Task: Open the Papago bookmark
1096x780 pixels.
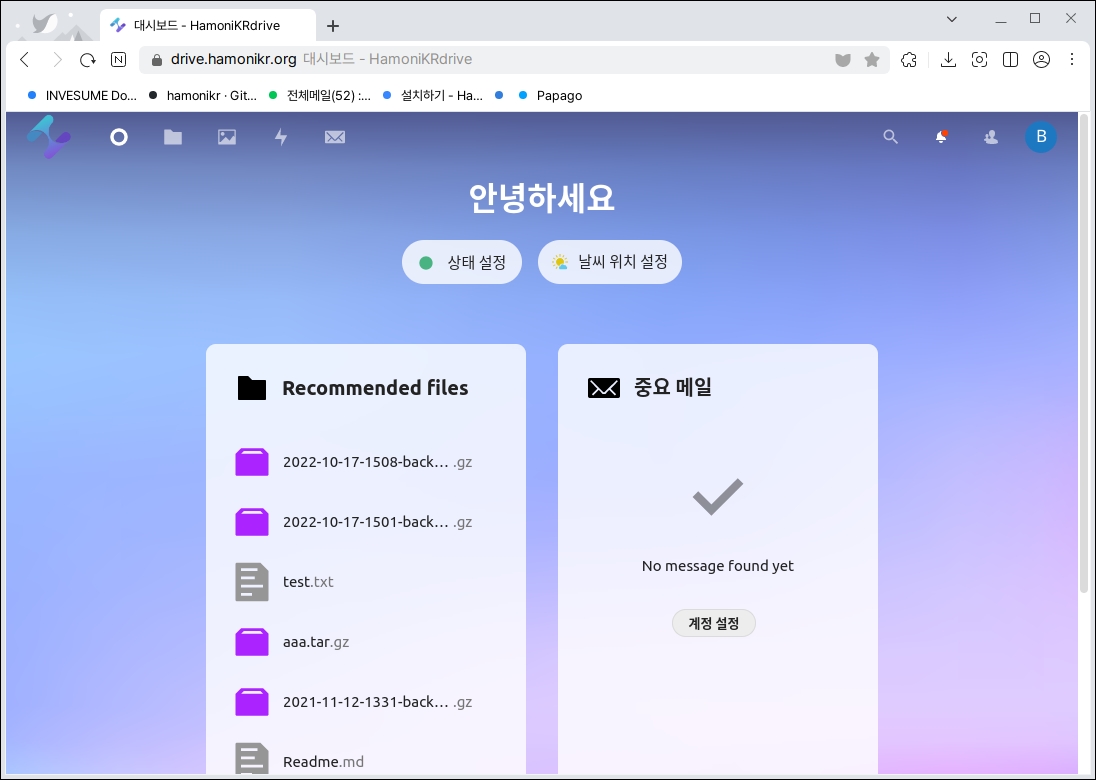Action: (x=558, y=96)
